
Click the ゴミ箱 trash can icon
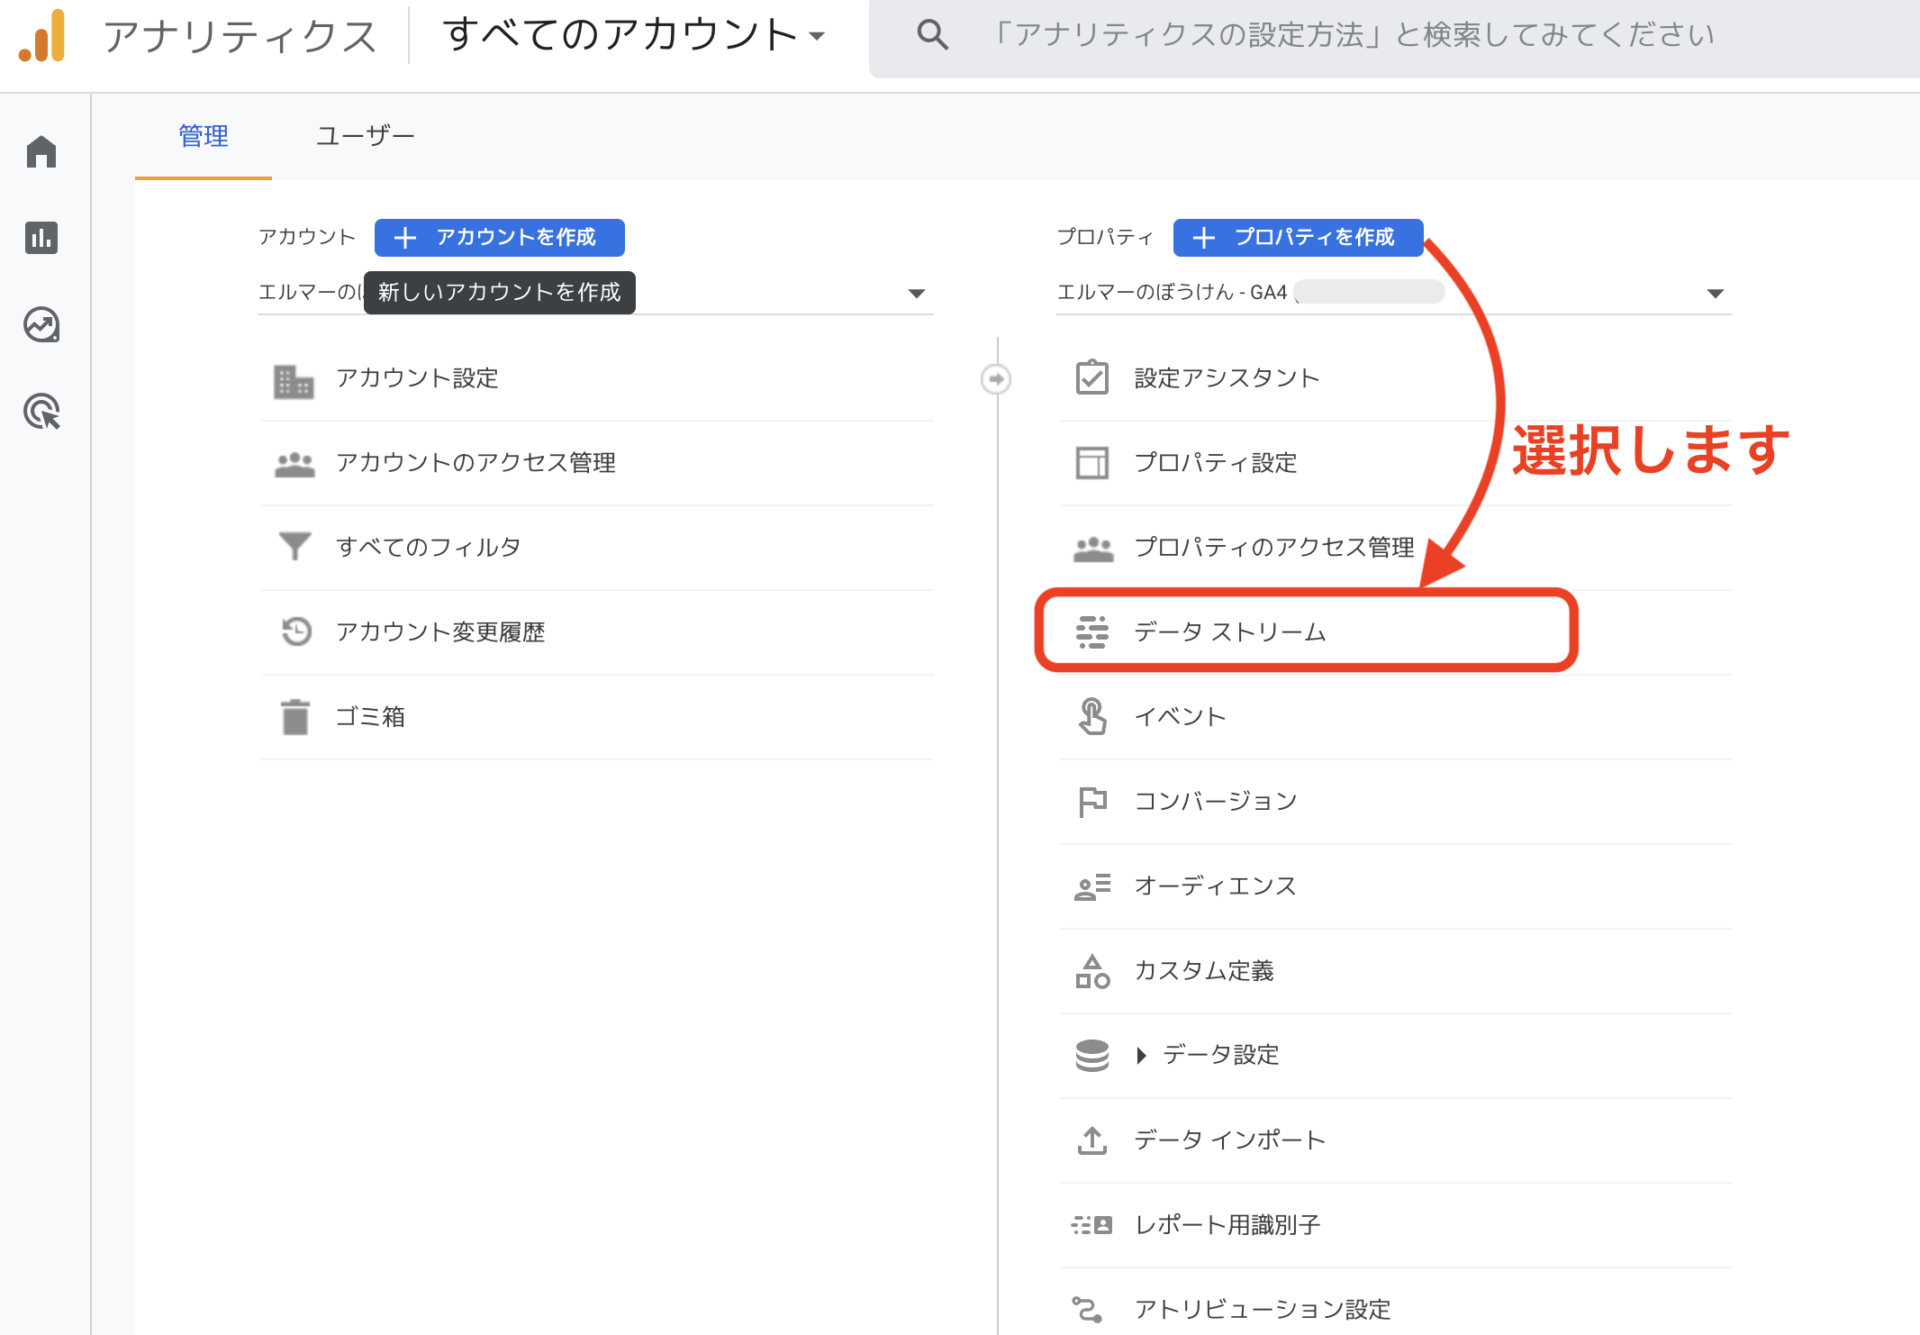pos(295,716)
